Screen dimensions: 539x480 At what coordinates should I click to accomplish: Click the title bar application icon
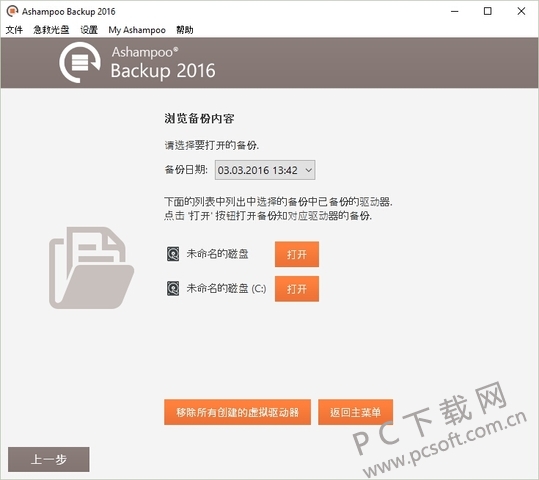click(12, 11)
